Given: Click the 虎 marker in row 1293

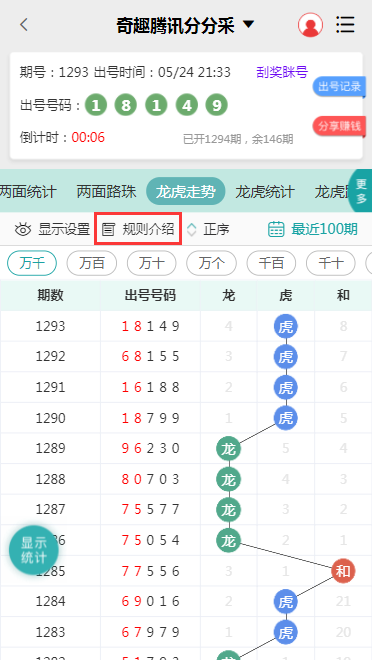Looking at the screenshot, I should (286, 326).
